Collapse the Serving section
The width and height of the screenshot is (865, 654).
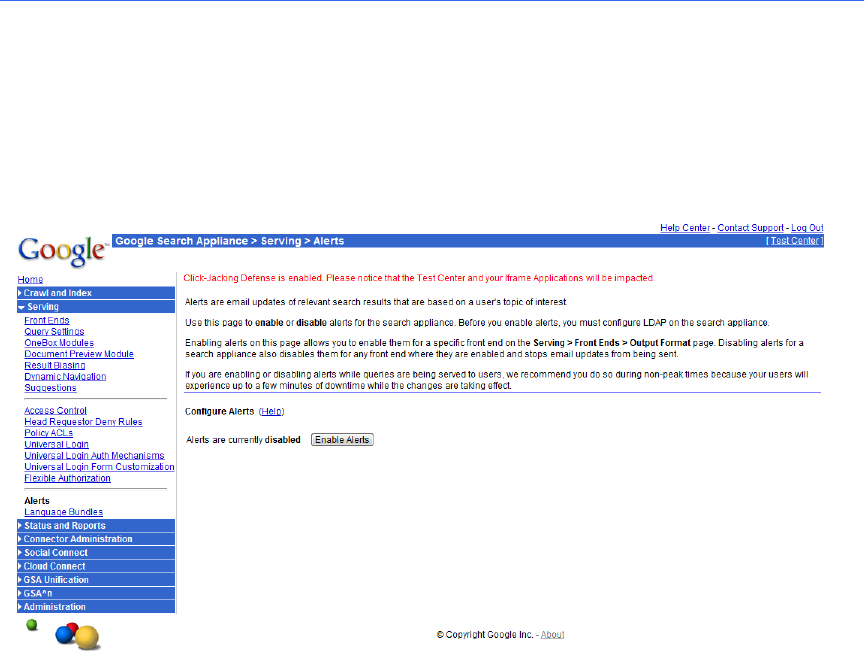coord(96,307)
